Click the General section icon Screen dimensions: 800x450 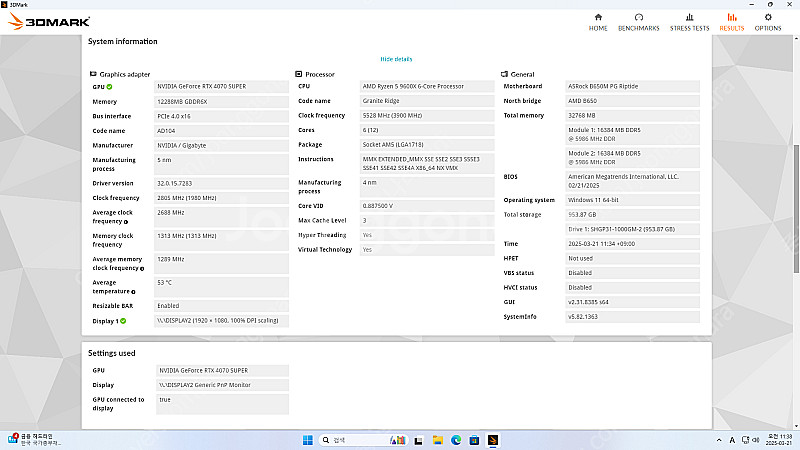coord(504,74)
